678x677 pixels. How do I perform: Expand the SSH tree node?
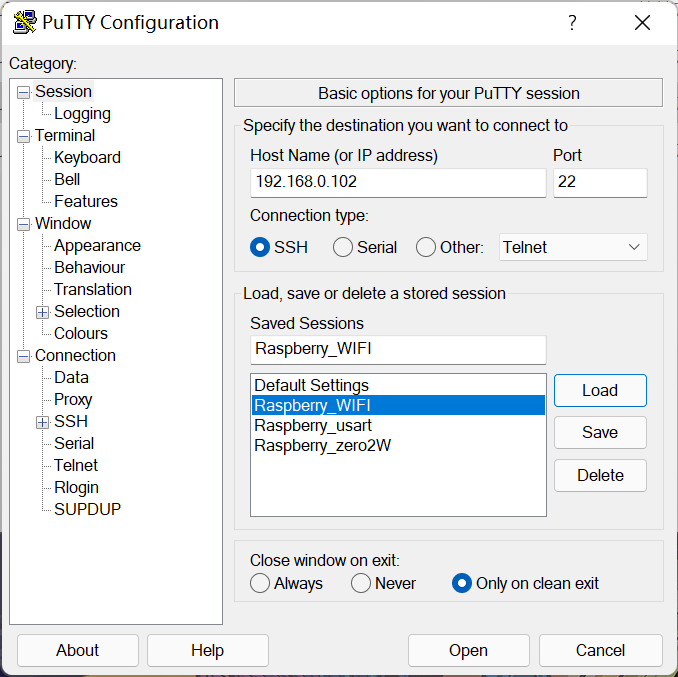(x=42, y=422)
